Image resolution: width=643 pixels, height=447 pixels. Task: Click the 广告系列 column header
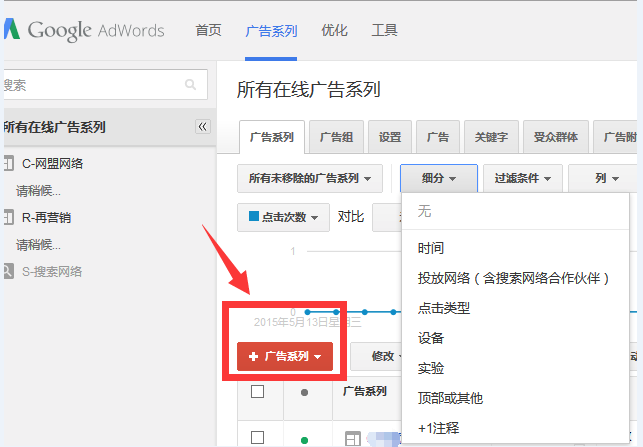(x=365, y=391)
